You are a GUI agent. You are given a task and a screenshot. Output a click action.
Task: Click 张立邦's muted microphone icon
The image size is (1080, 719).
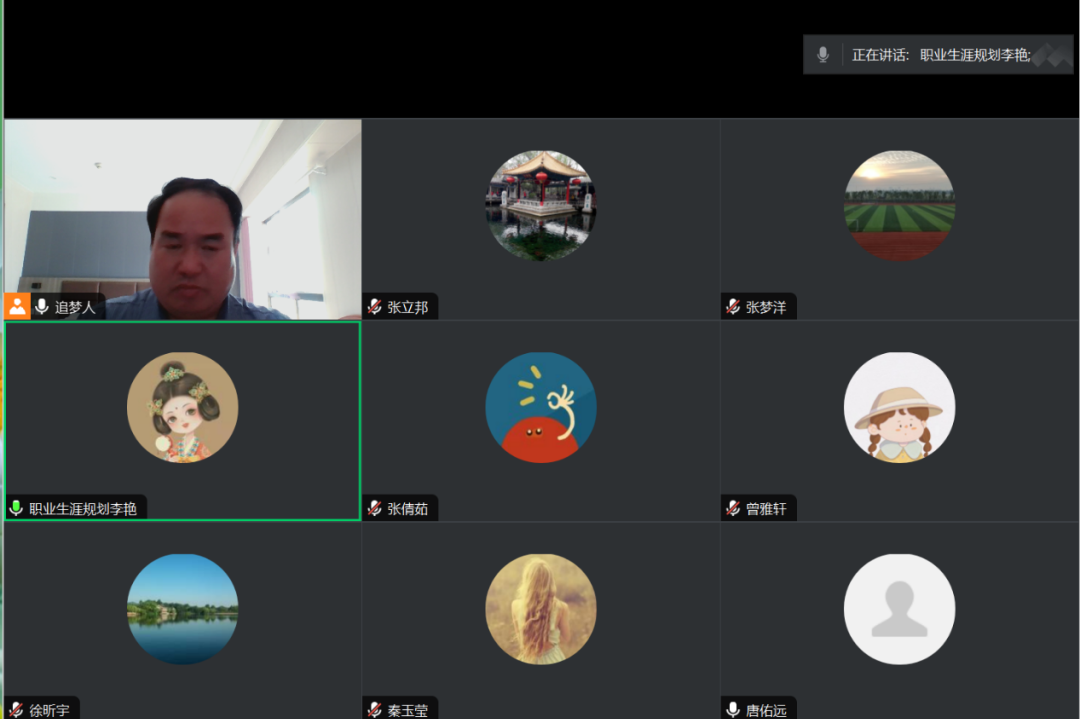(375, 307)
